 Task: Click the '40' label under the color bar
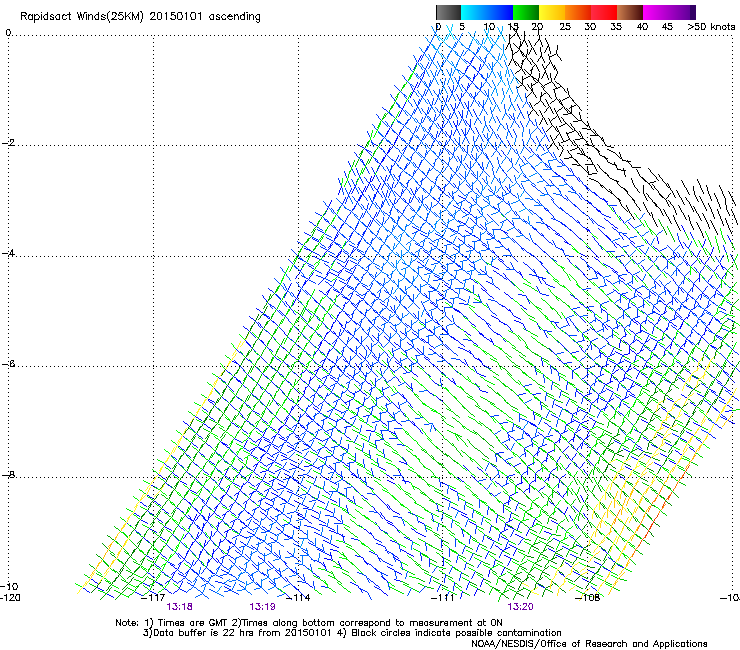642,27
